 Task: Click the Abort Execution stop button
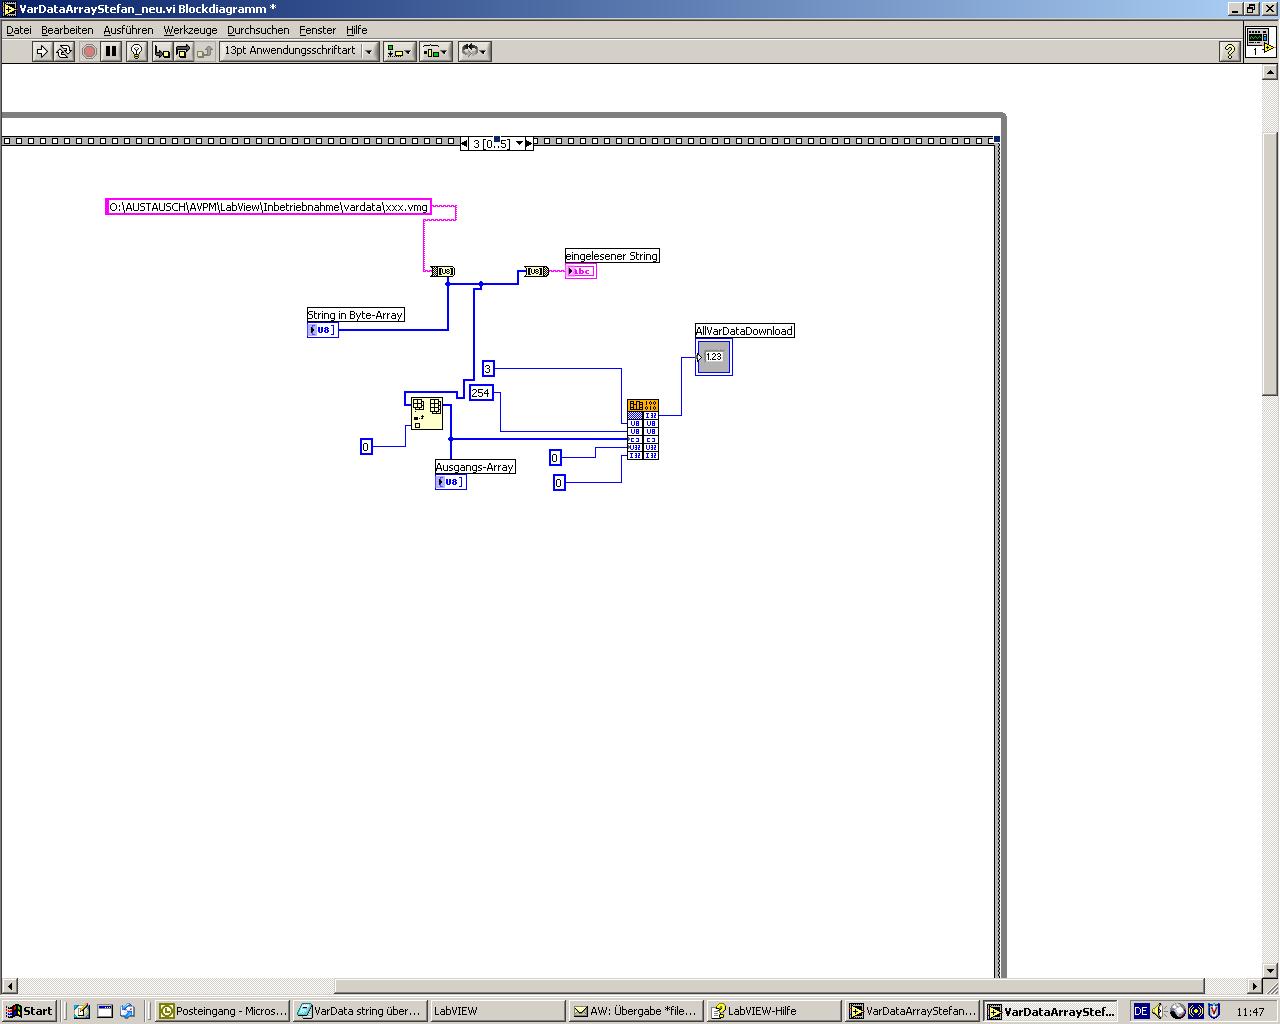point(89,51)
